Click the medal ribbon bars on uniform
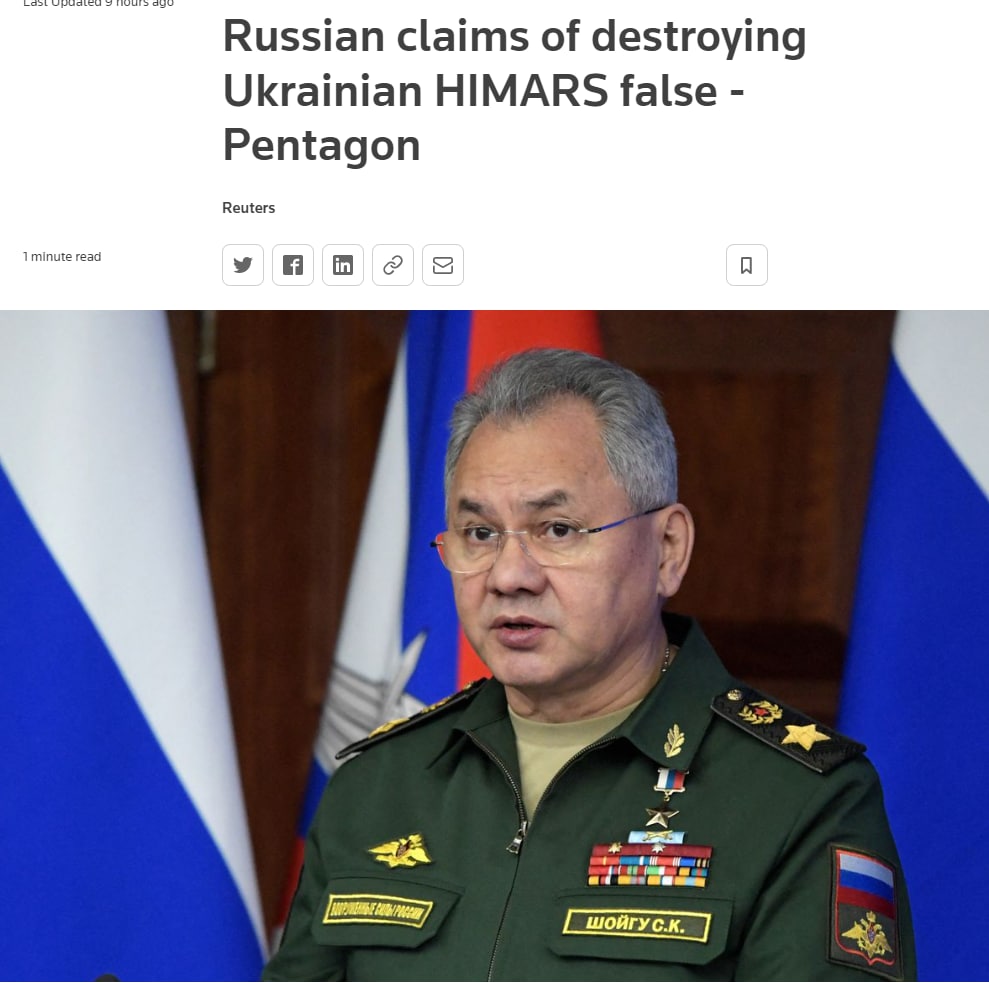This screenshot has height=983, width=989. 649,865
